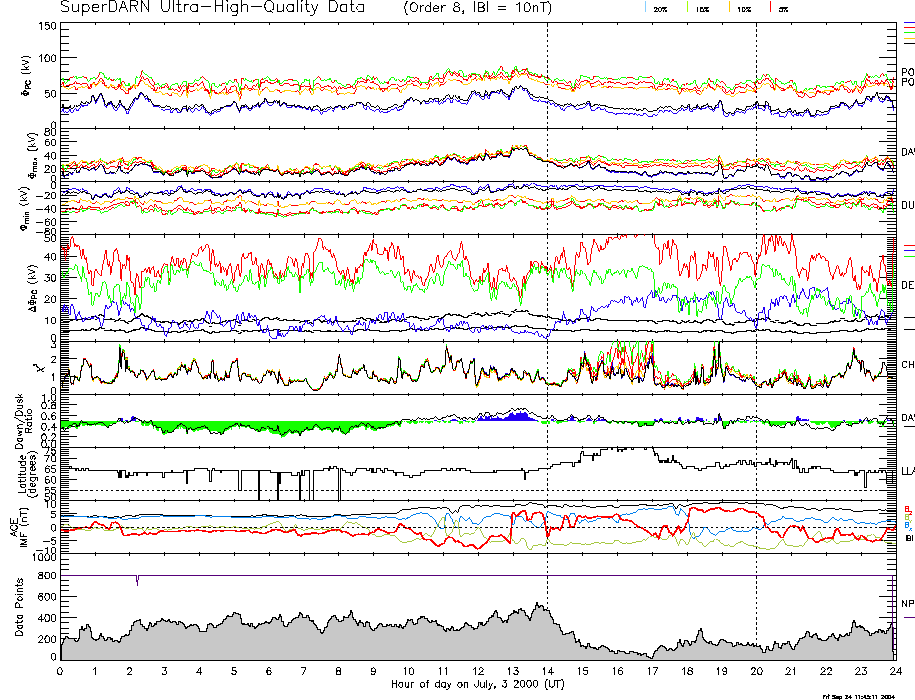
Task: Click the Hour of day x-axis label
Action: [x=476, y=685]
